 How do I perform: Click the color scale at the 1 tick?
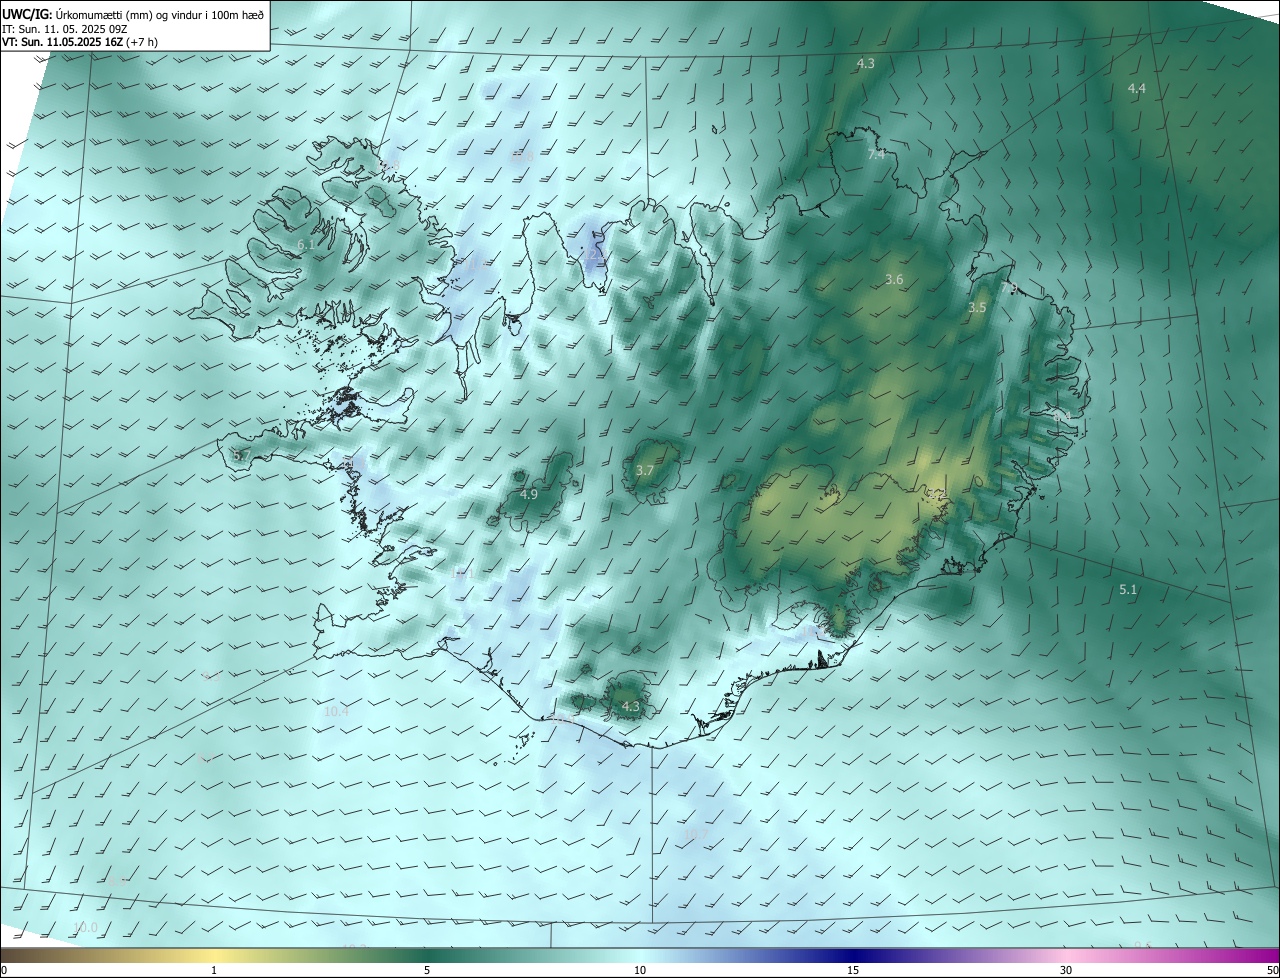[214, 970]
